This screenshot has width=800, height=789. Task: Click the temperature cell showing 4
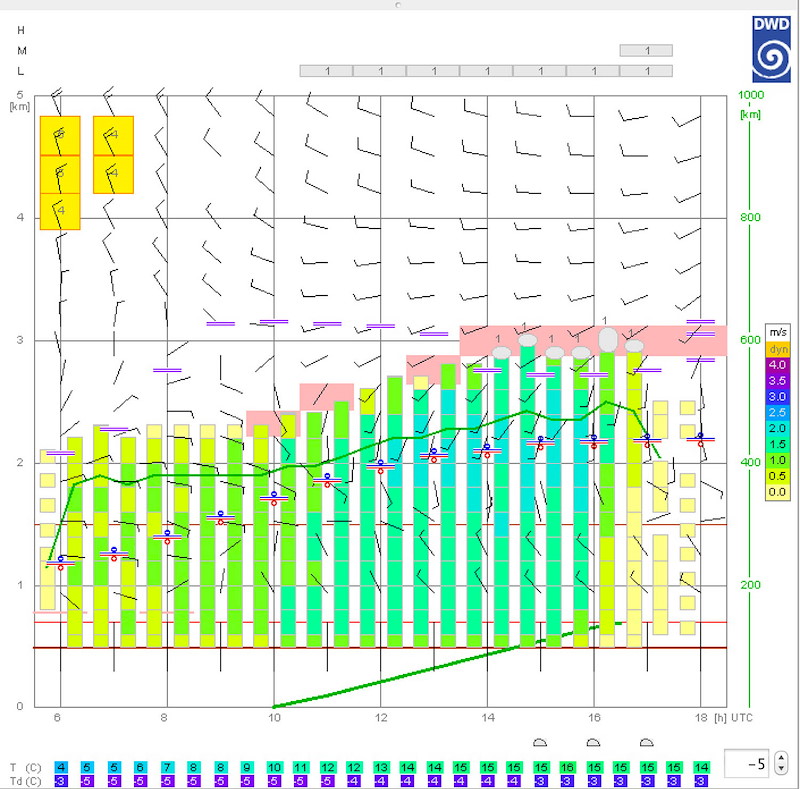tap(61, 767)
